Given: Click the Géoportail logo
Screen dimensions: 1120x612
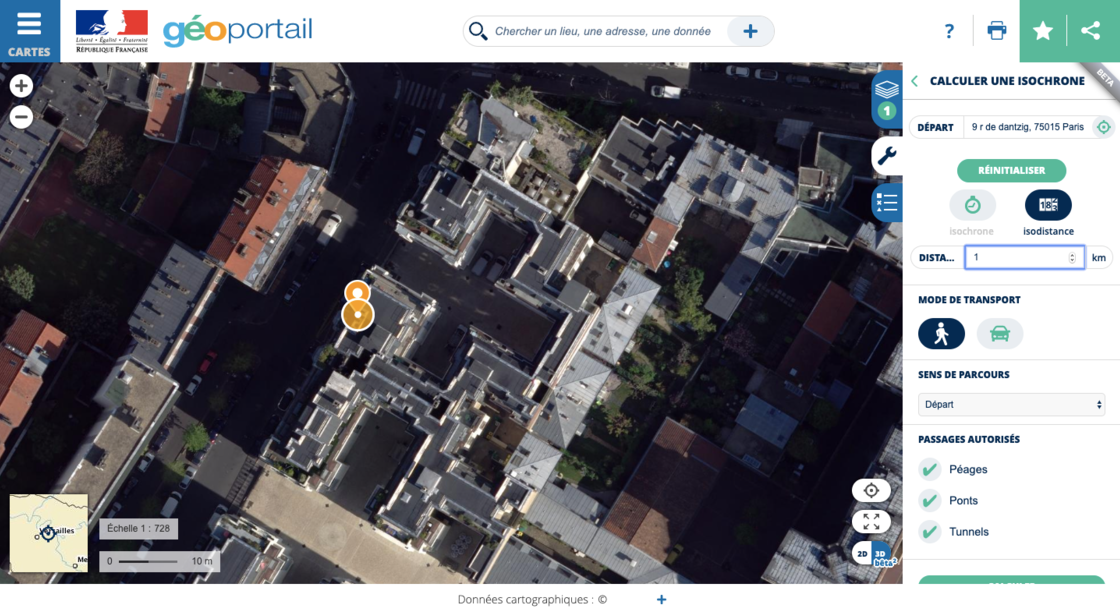Looking at the screenshot, I should (x=238, y=31).
